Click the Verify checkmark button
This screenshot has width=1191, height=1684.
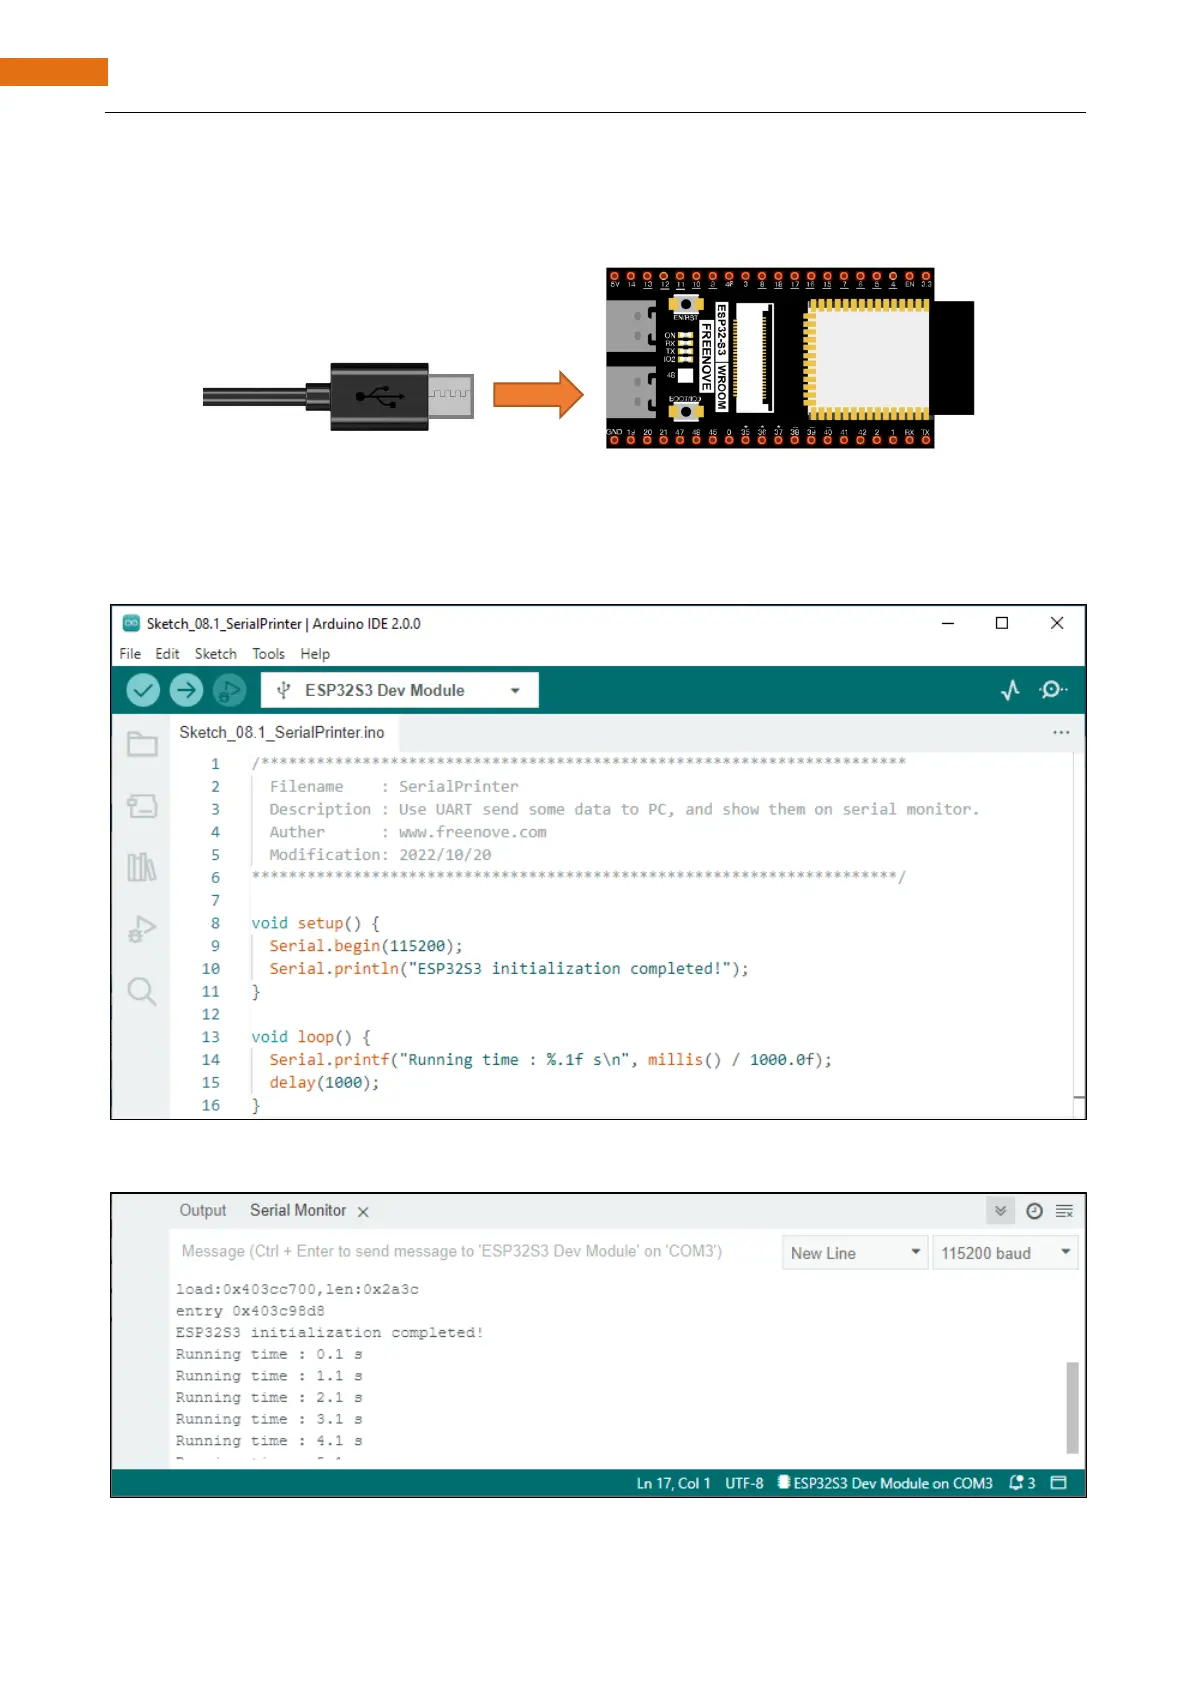point(143,690)
